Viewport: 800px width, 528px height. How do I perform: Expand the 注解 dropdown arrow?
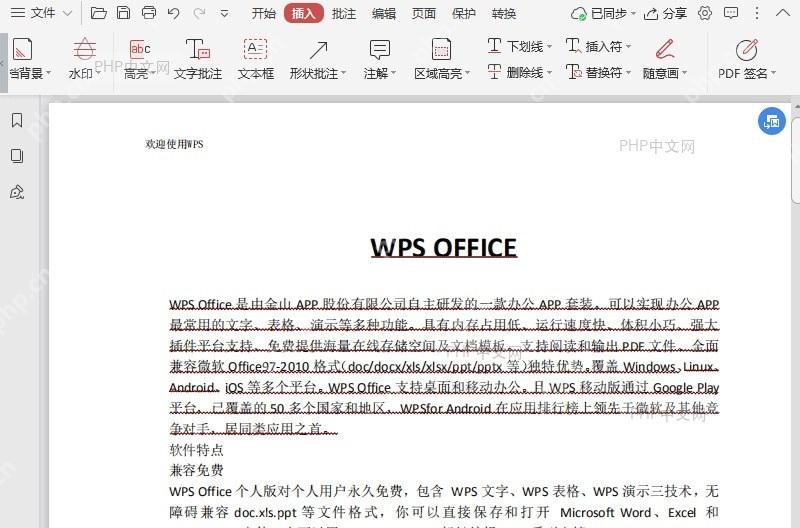[x=393, y=73]
